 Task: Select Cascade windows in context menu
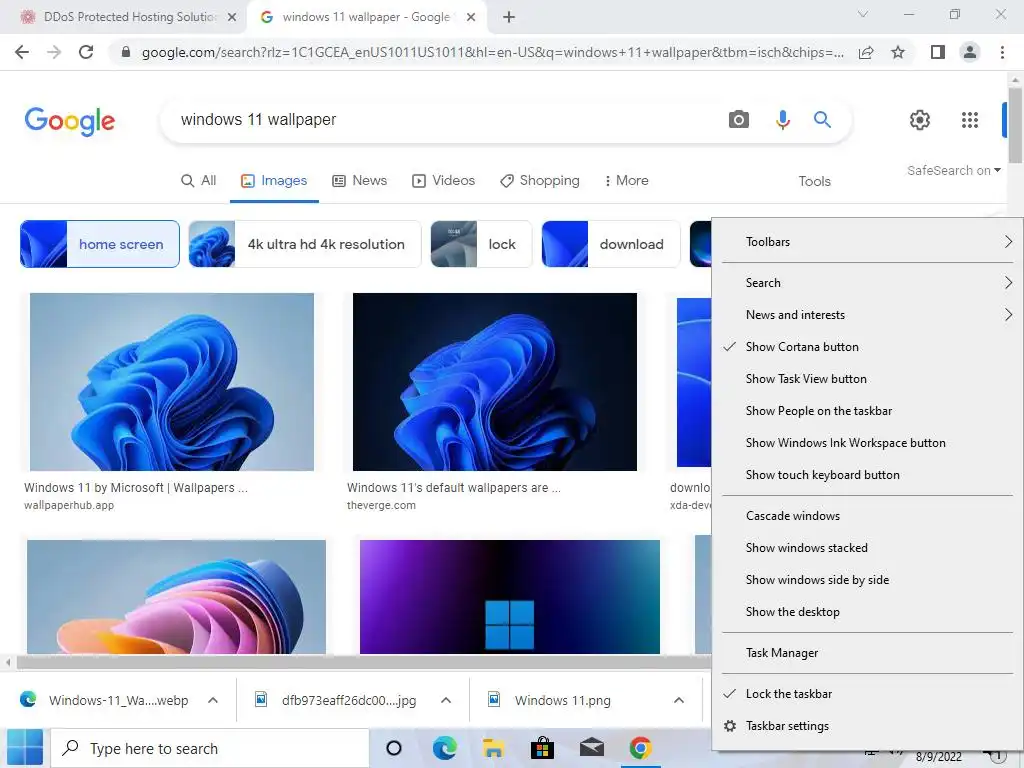pos(867,516)
